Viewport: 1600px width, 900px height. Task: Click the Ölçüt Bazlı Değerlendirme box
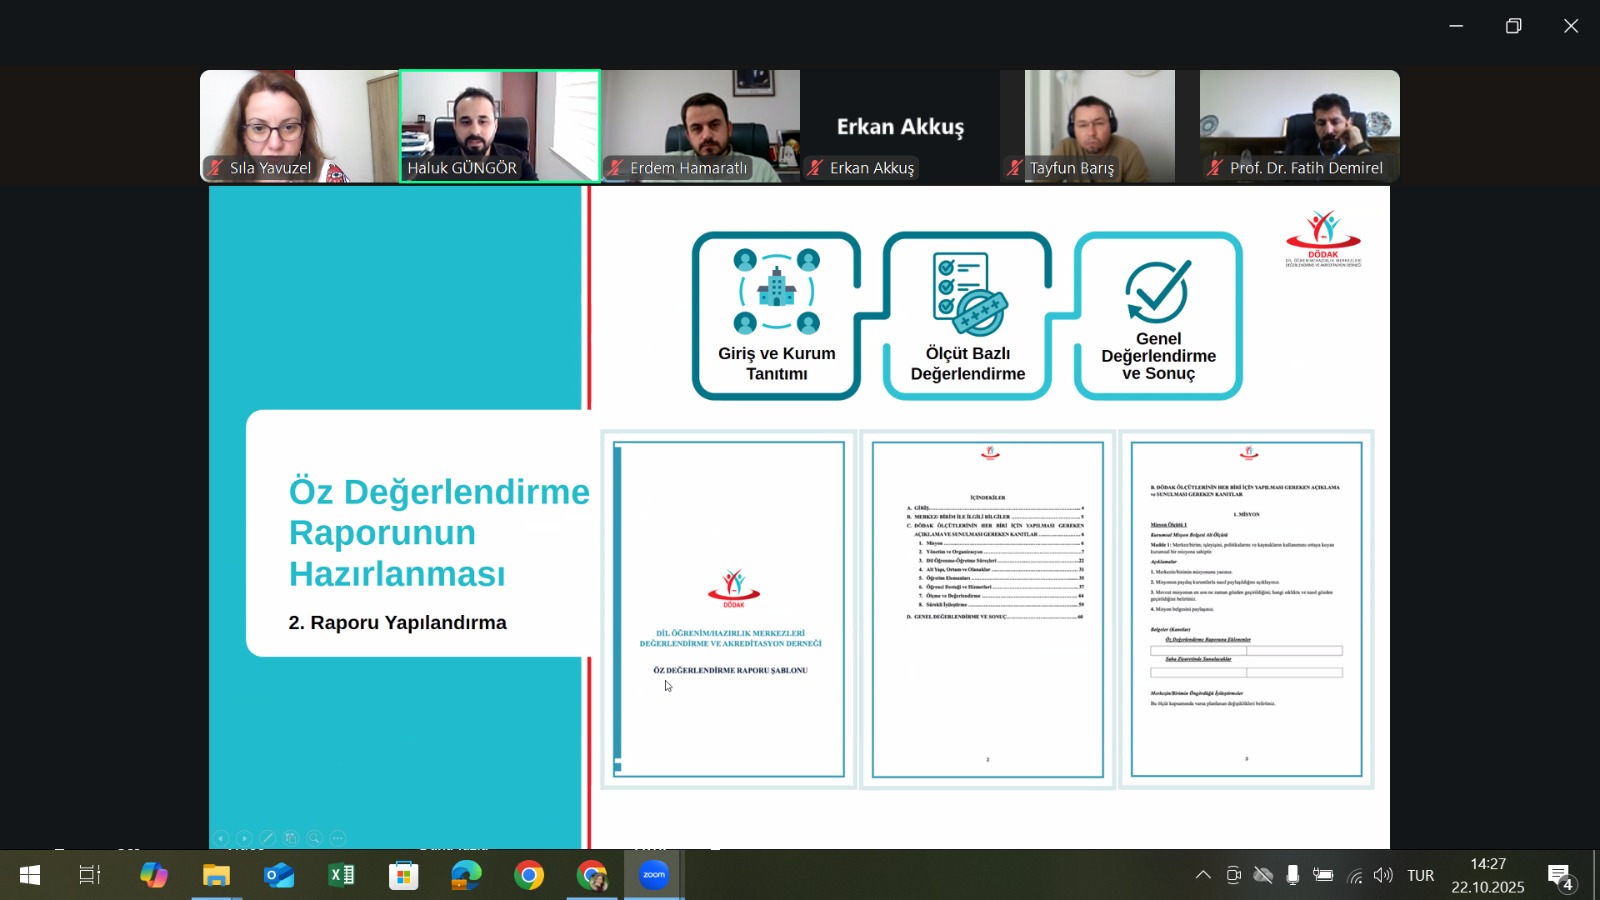point(967,316)
